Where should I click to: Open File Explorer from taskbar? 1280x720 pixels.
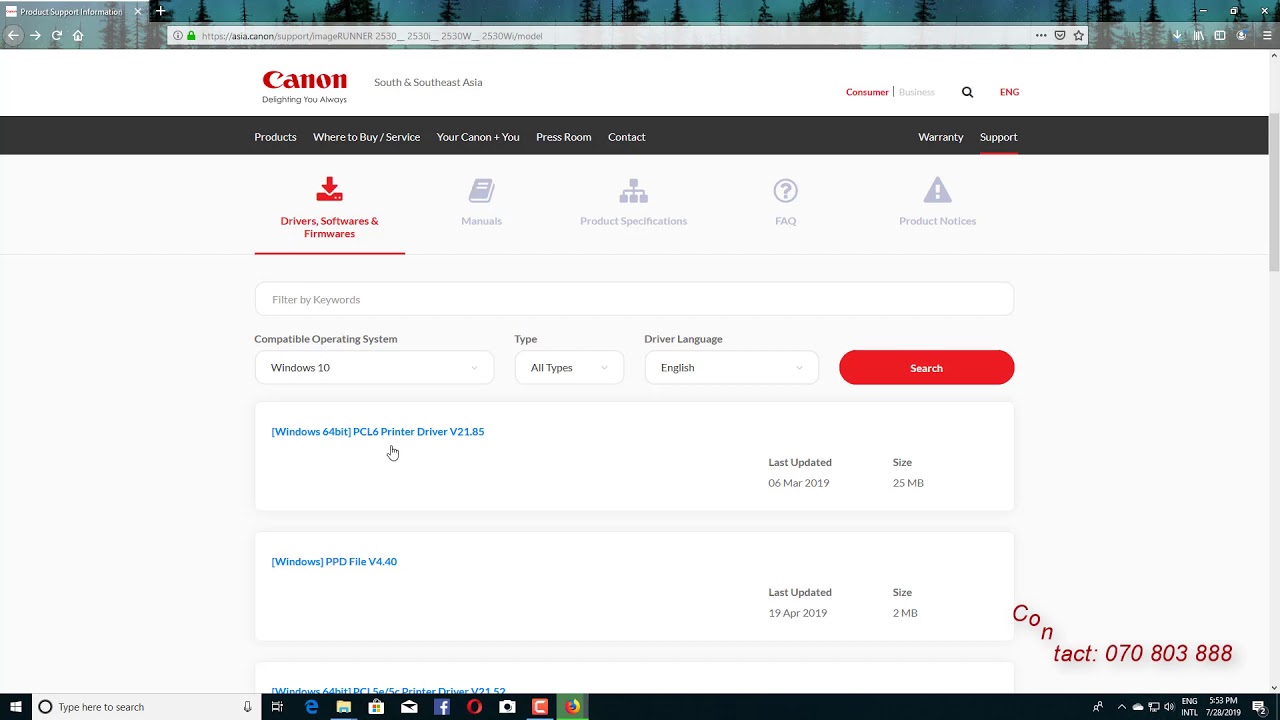pos(343,707)
